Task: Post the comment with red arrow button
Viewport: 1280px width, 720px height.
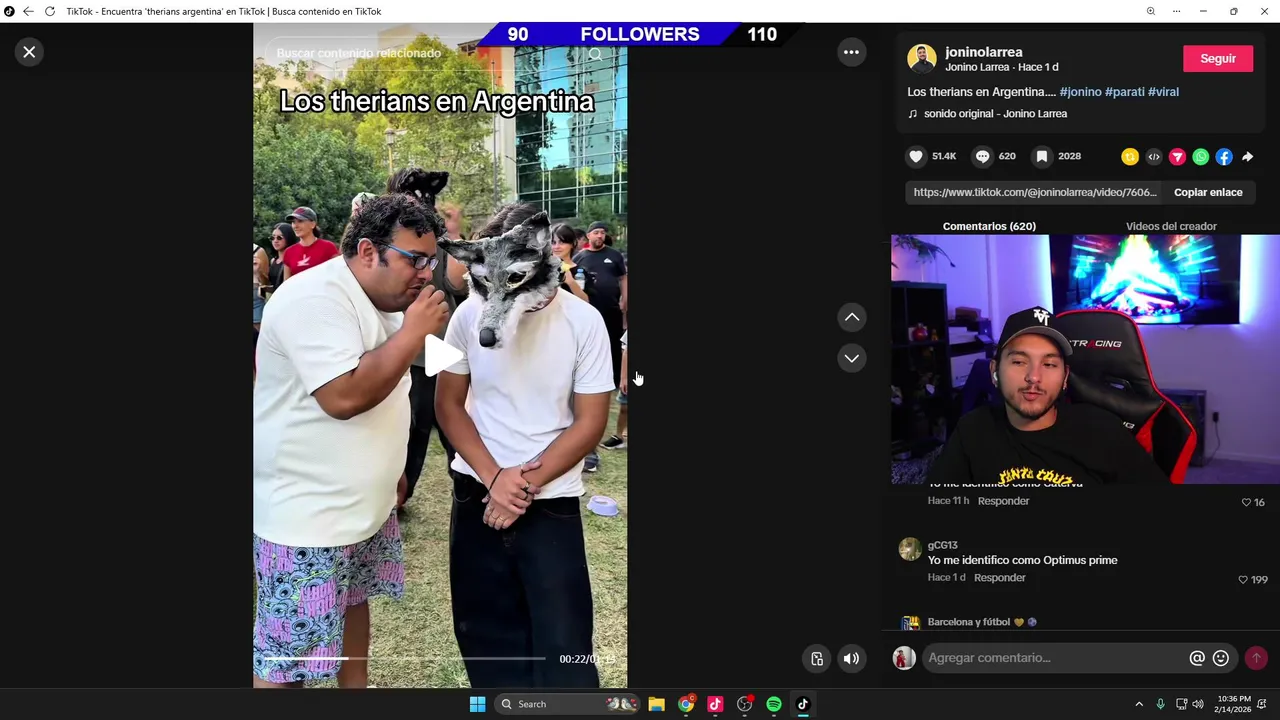Action: click(x=1256, y=658)
